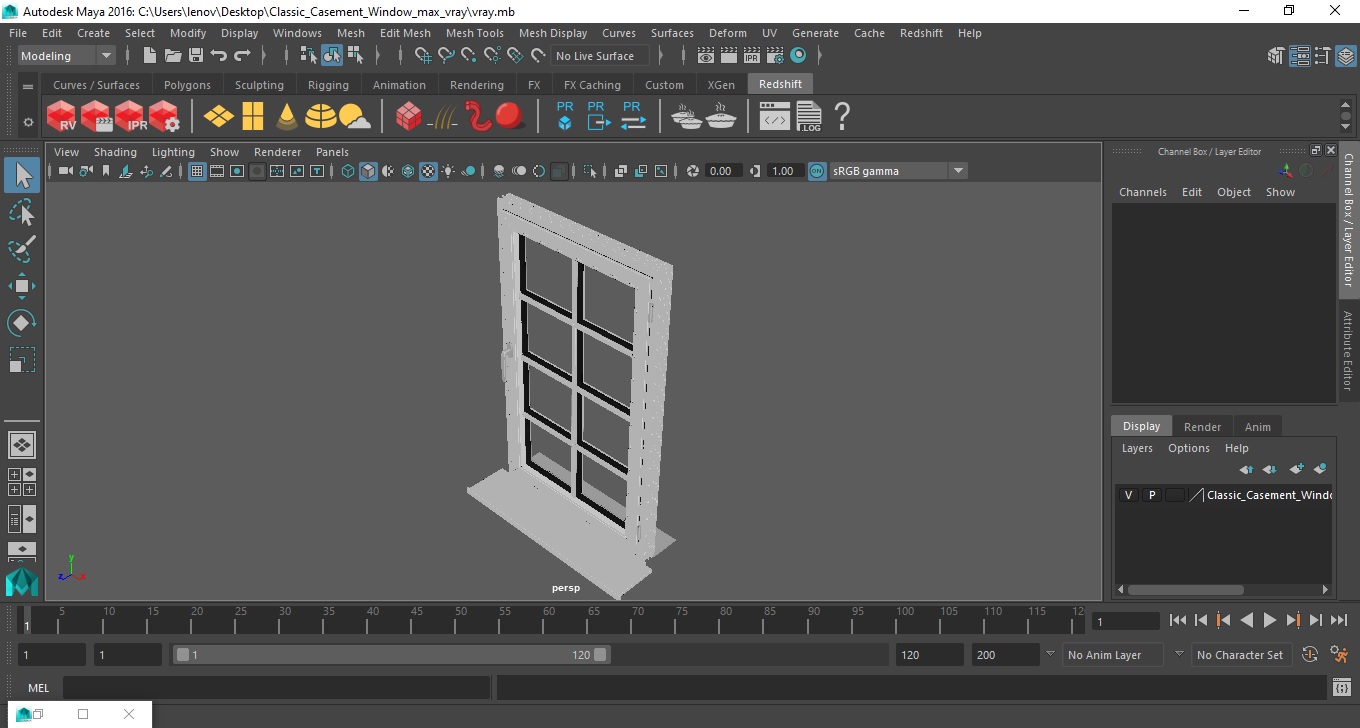Toggle layer visibility V box
Viewport: 1360px width, 728px height.
(x=1129, y=495)
